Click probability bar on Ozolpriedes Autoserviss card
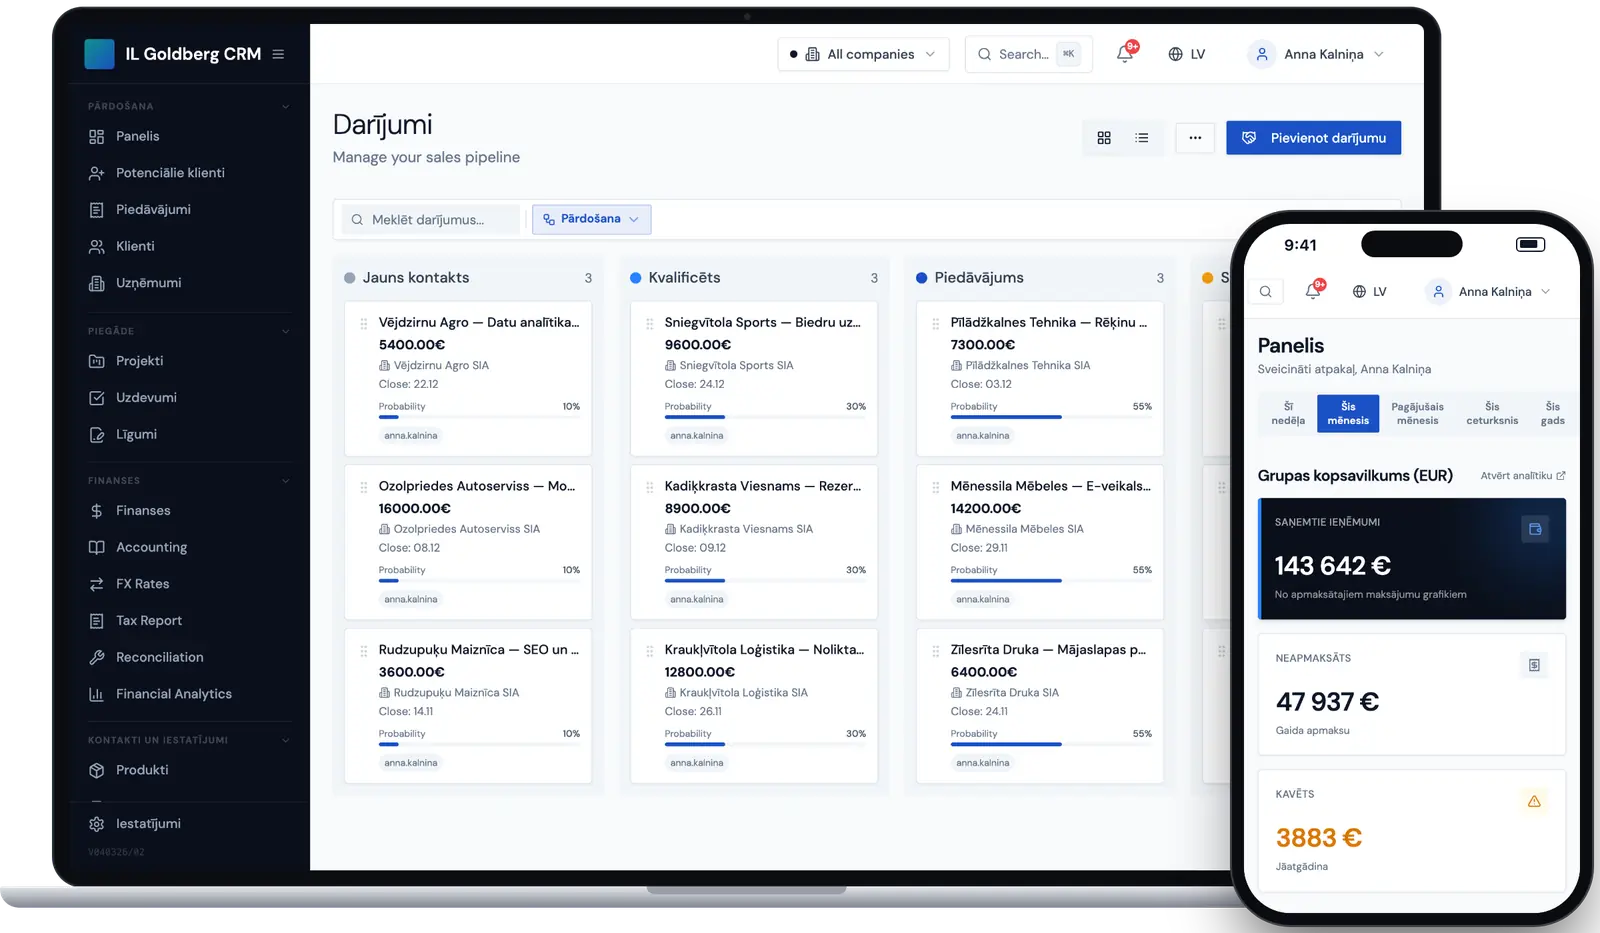 [479, 581]
